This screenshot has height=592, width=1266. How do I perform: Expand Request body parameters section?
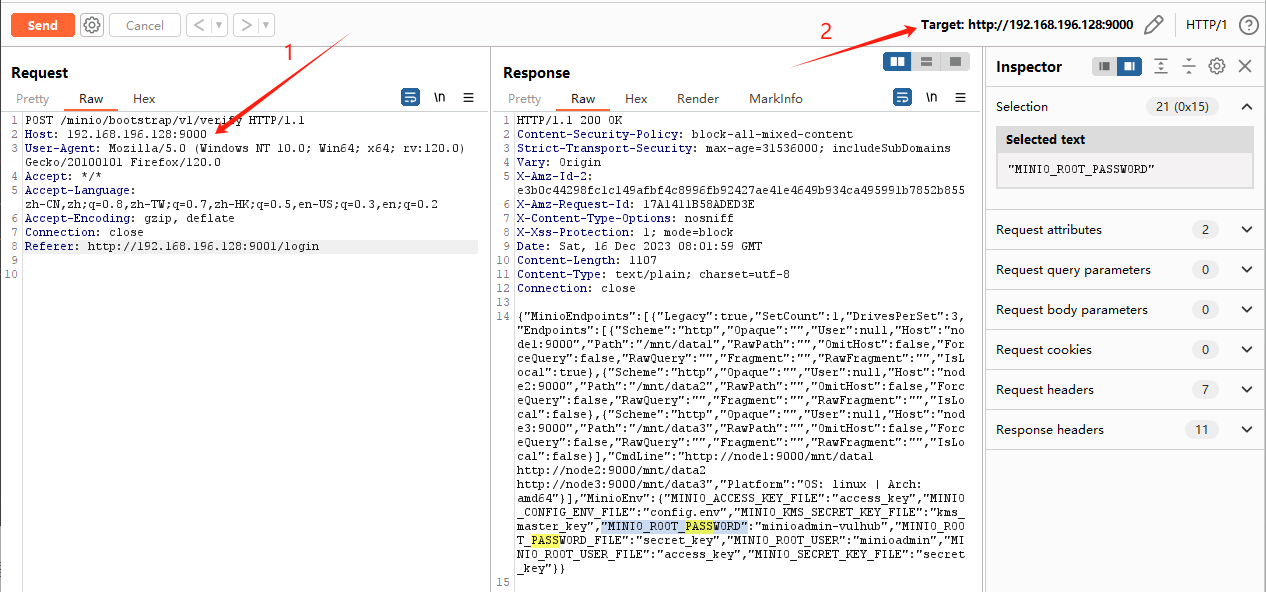1246,310
